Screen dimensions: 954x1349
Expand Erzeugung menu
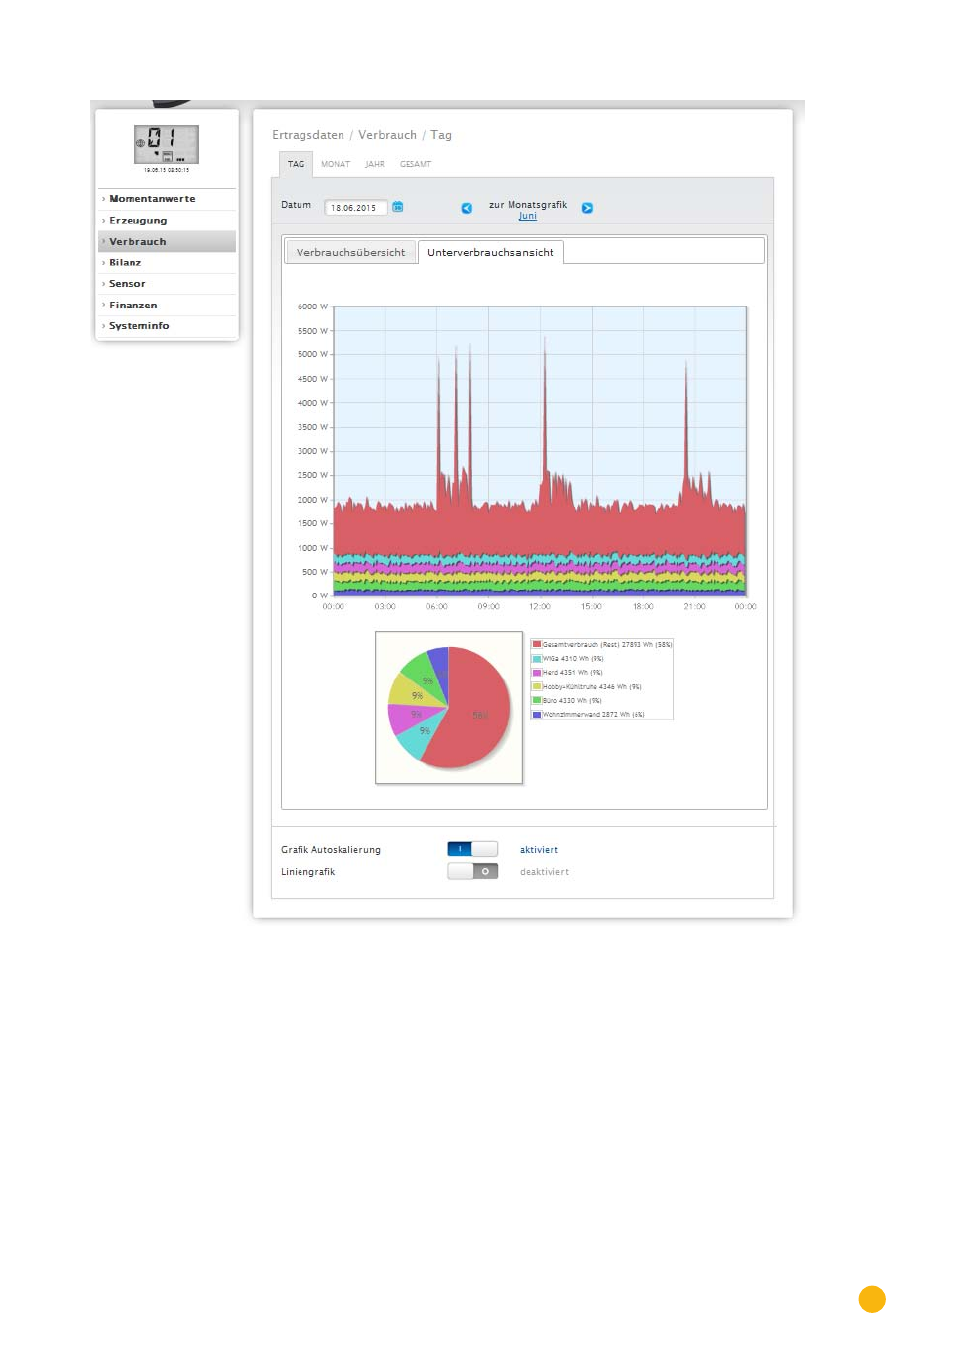[167, 221]
